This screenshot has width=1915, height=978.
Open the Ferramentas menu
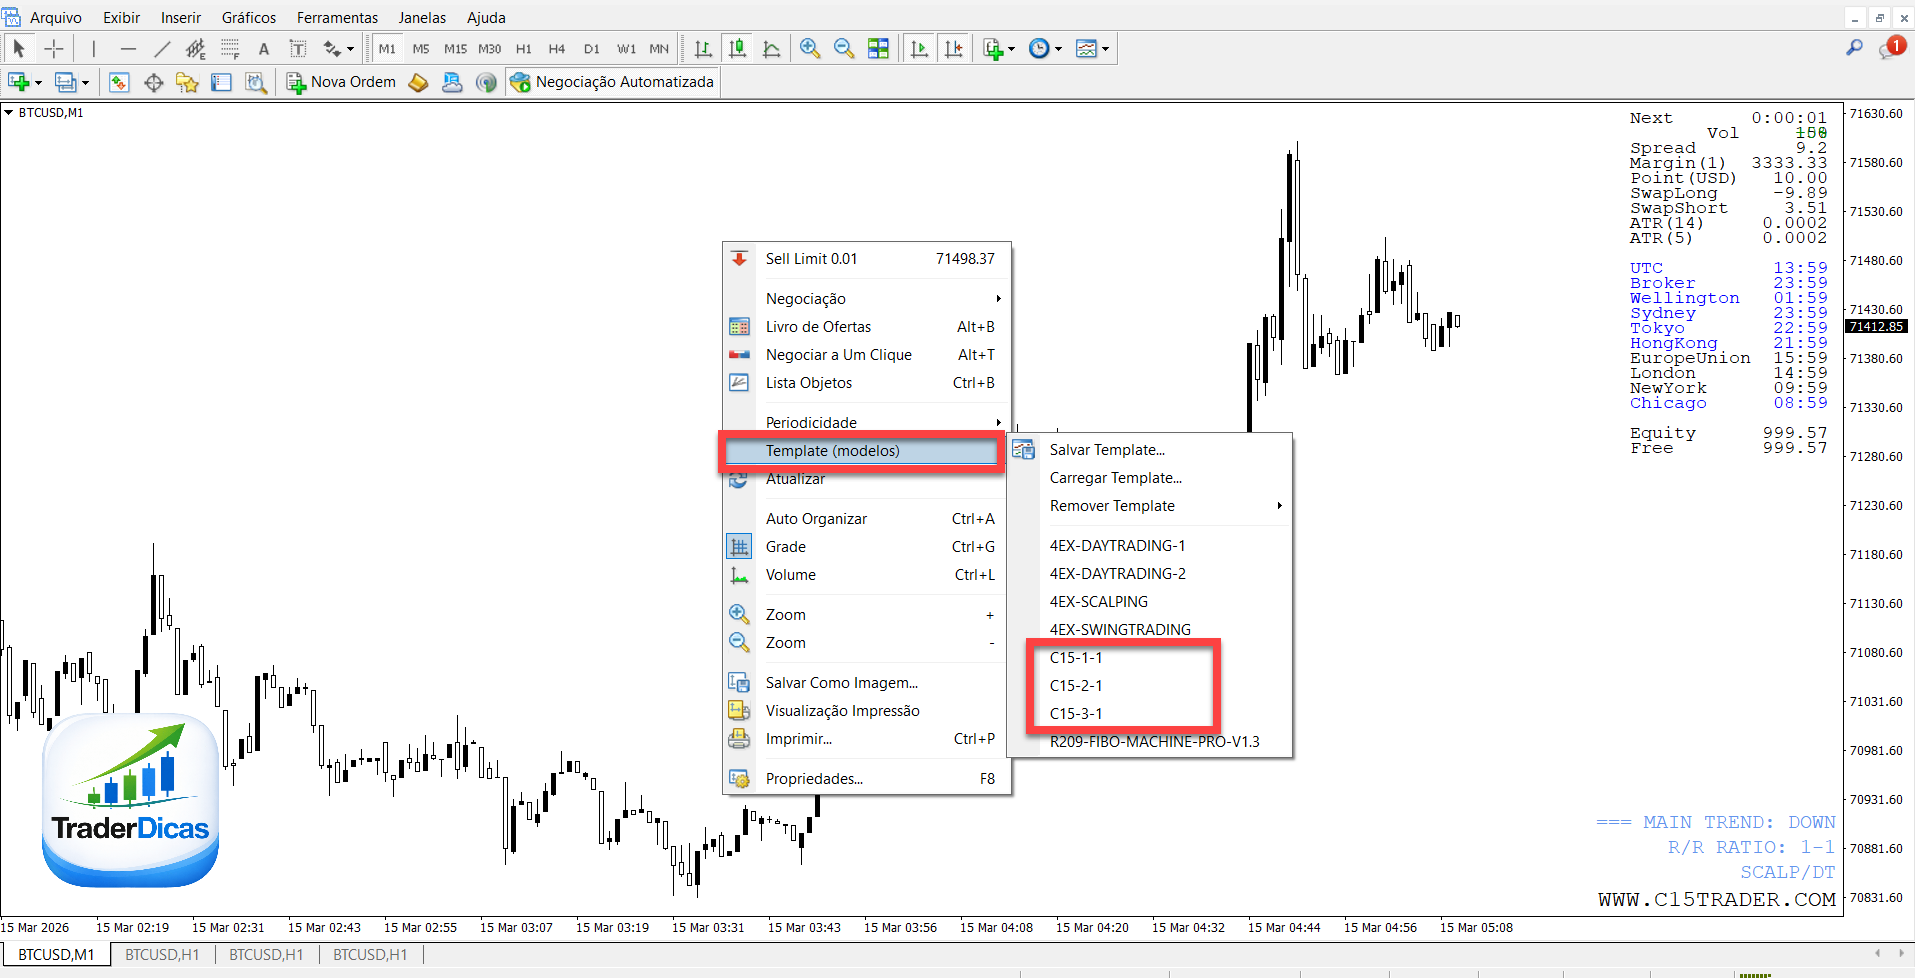point(337,17)
